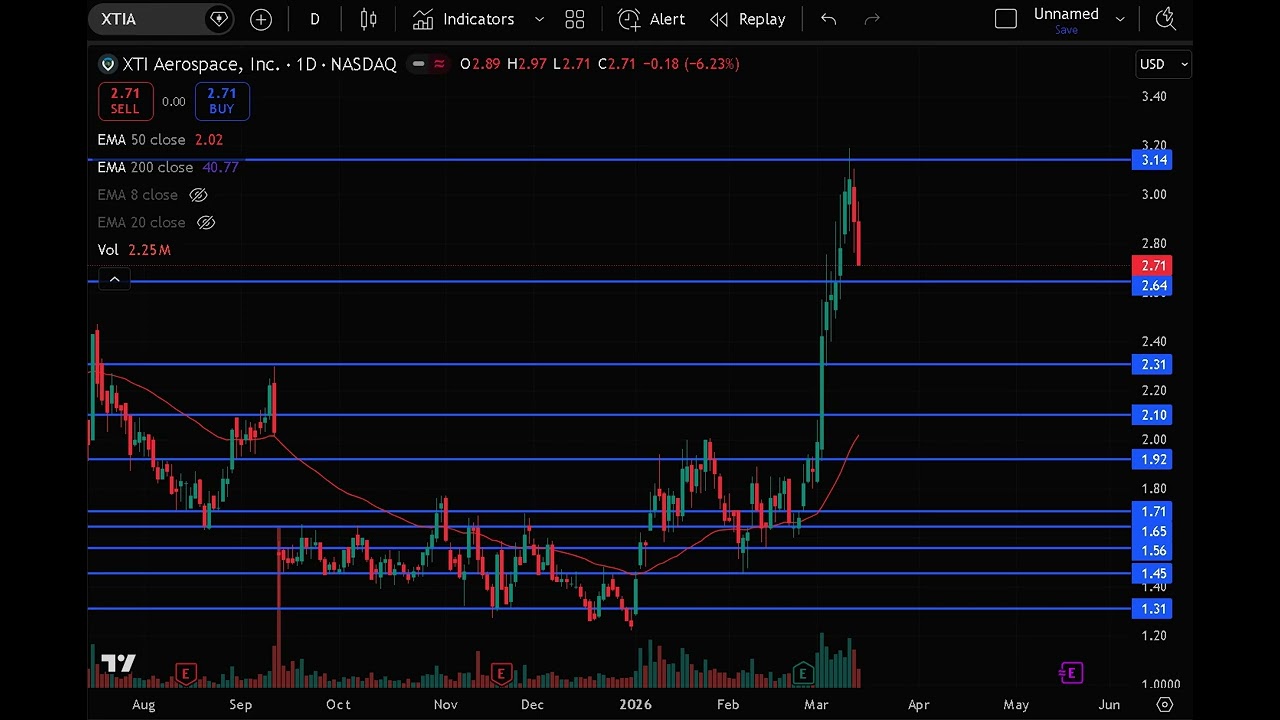Open the D timeframe interval selector

315,19
